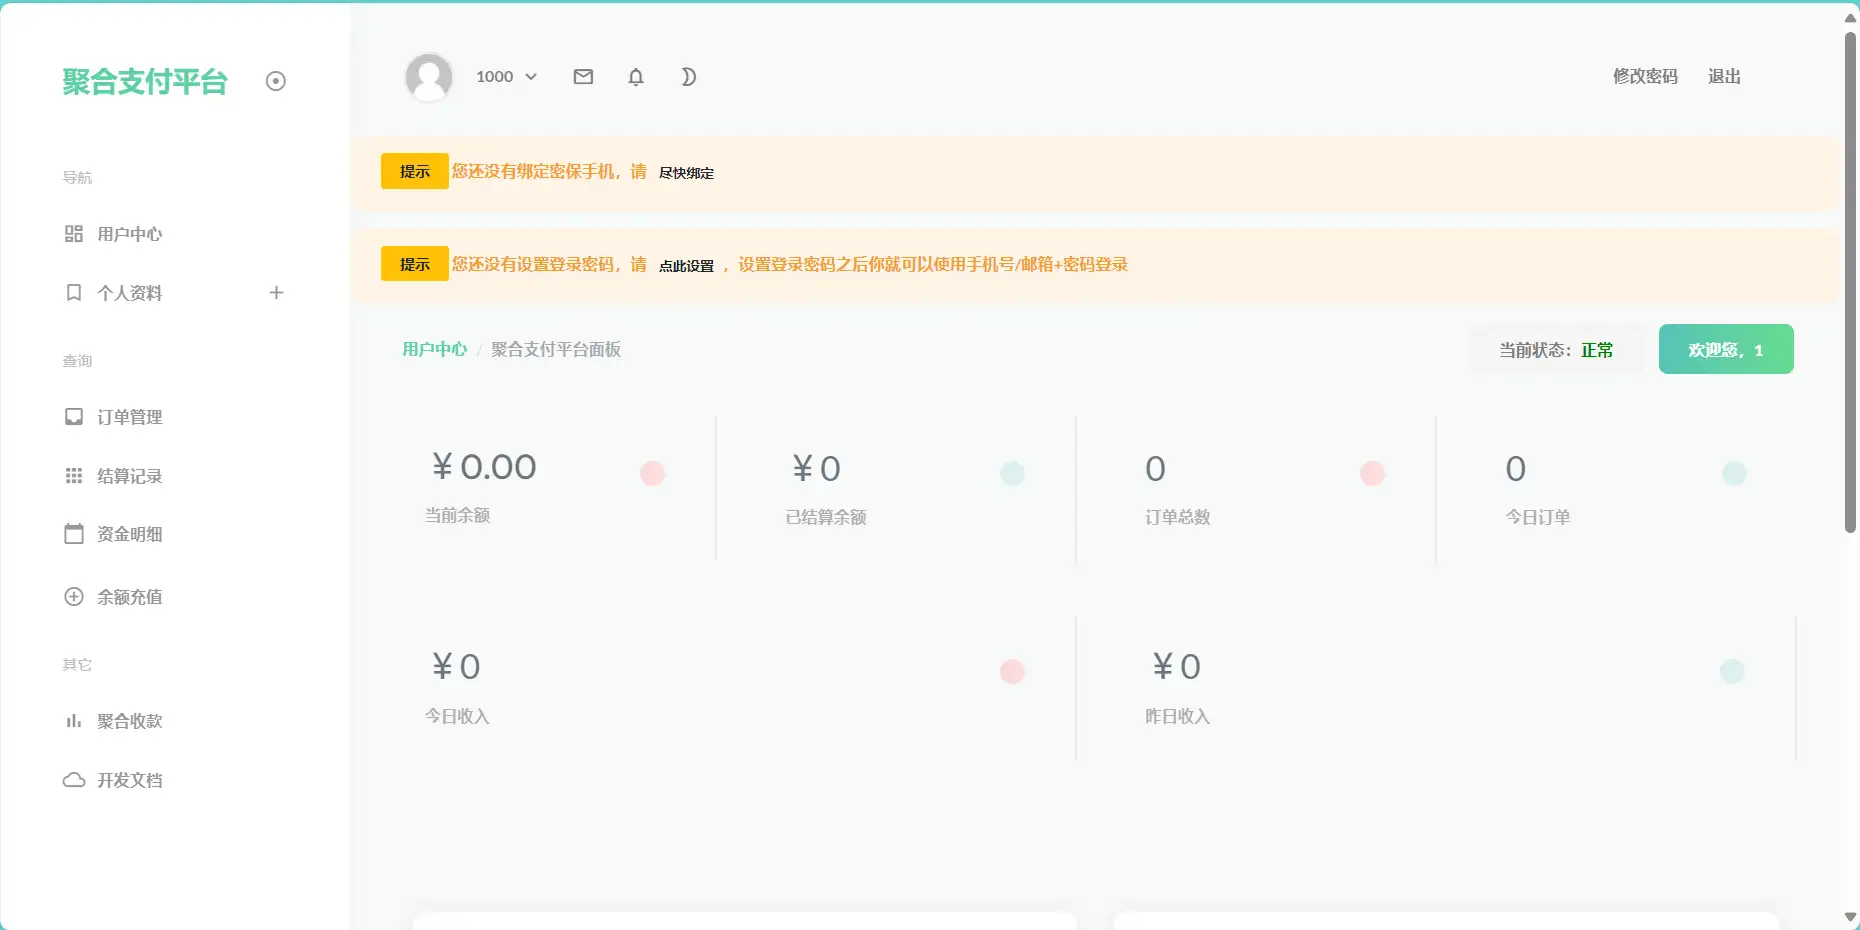
Task: Expand the 1000 account dropdown
Action: coord(505,76)
